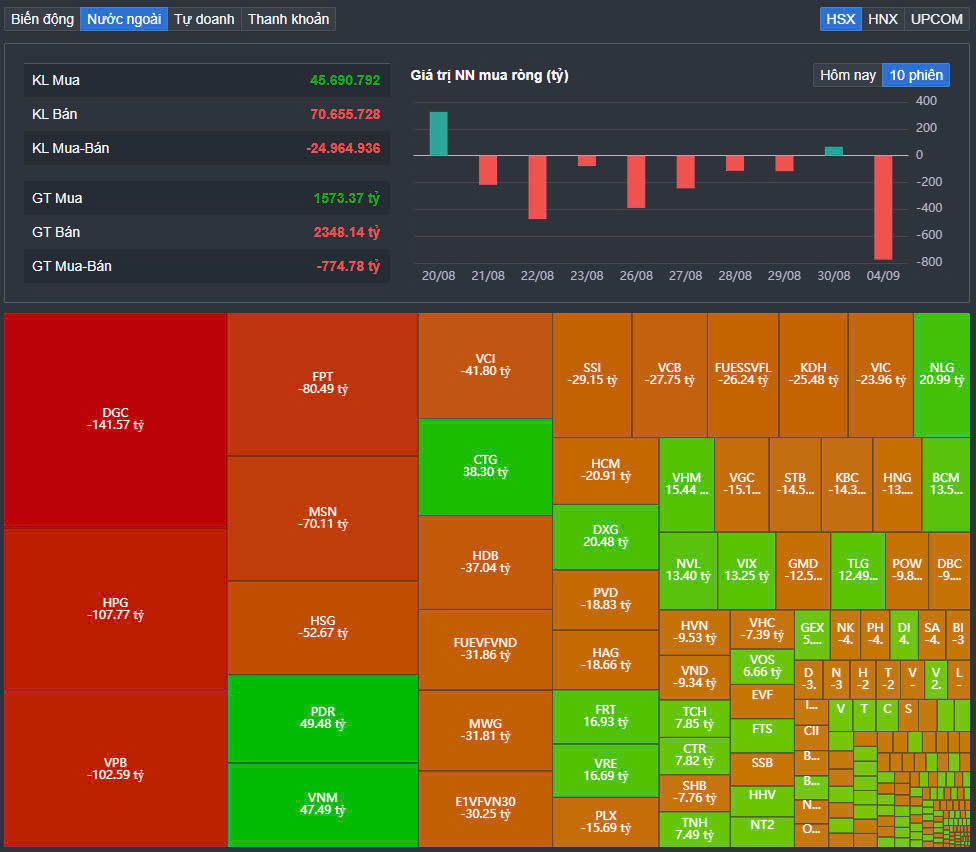Open the Thanh khoản tab
The image size is (976, 852).
pyautogui.click(x=288, y=19)
